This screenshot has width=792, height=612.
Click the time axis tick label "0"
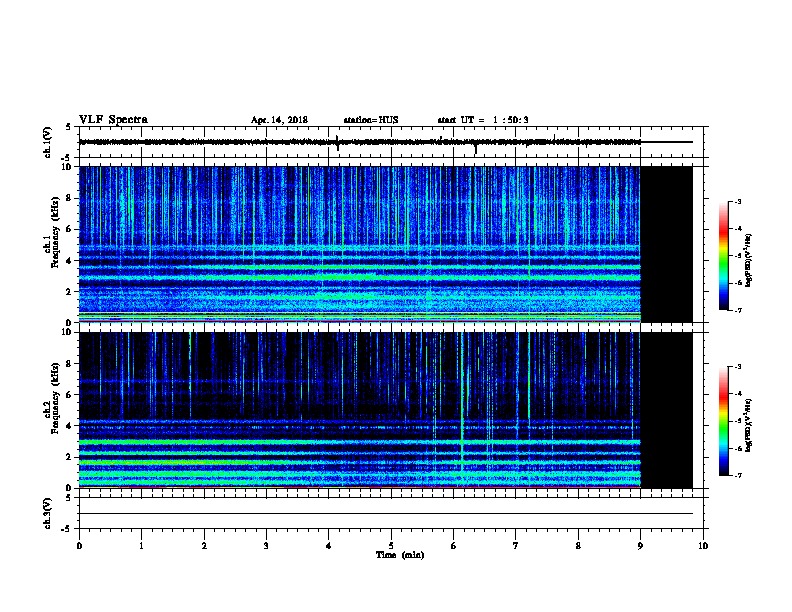pyautogui.click(x=79, y=546)
